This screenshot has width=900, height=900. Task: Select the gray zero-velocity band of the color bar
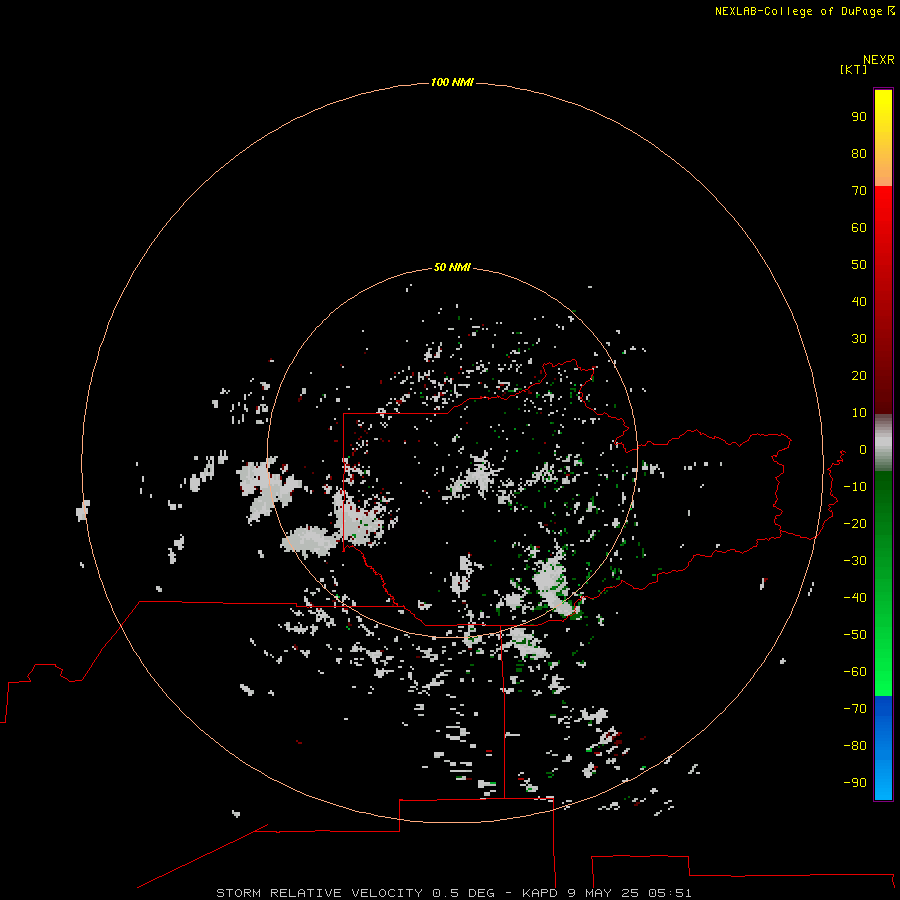(x=883, y=443)
